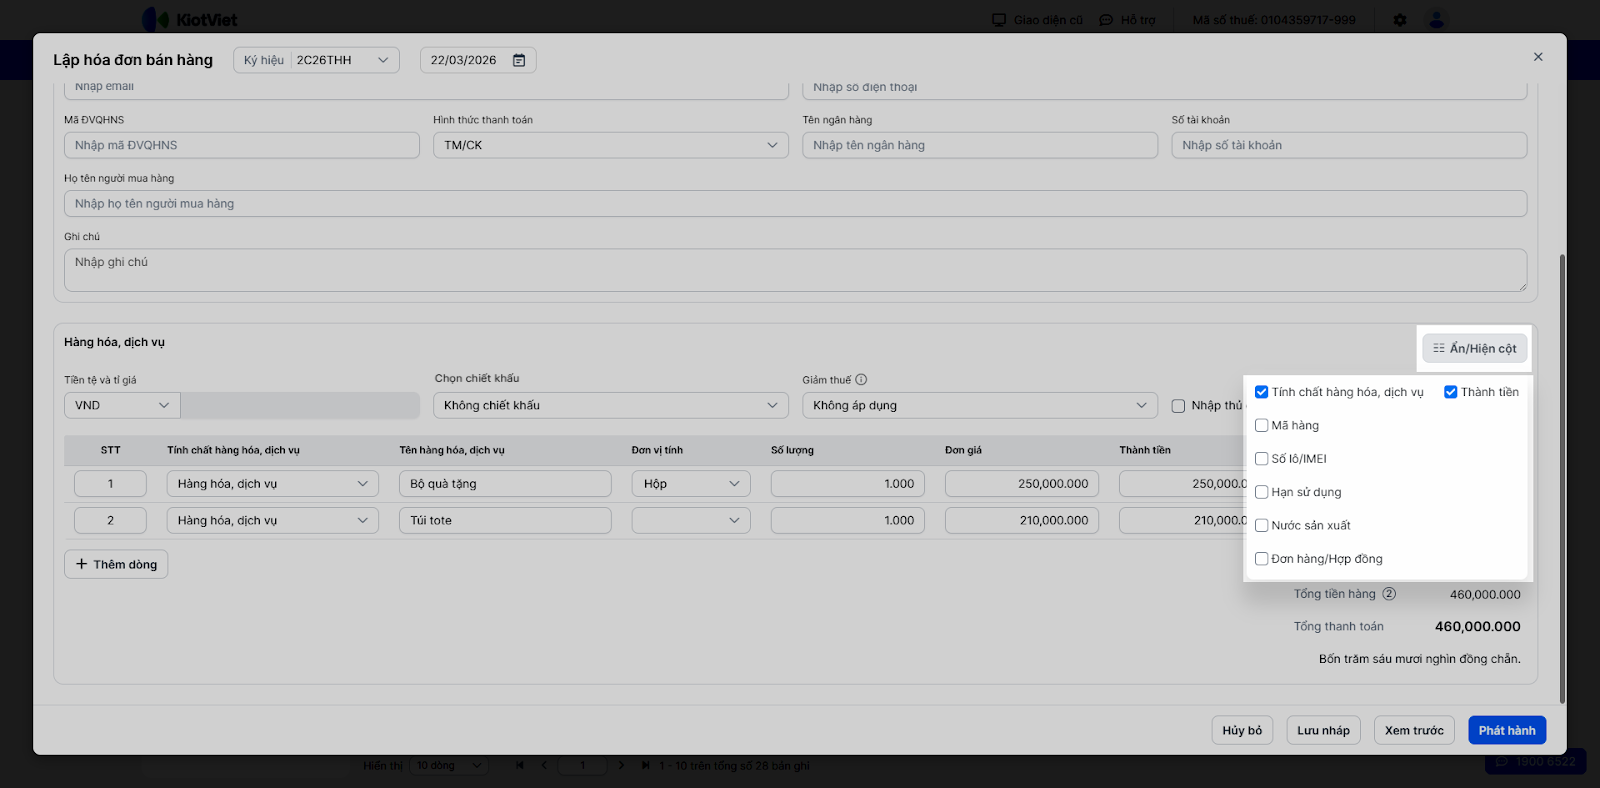Close the invoice dialog with X
1600x788 pixels.
click(1538, 57)
